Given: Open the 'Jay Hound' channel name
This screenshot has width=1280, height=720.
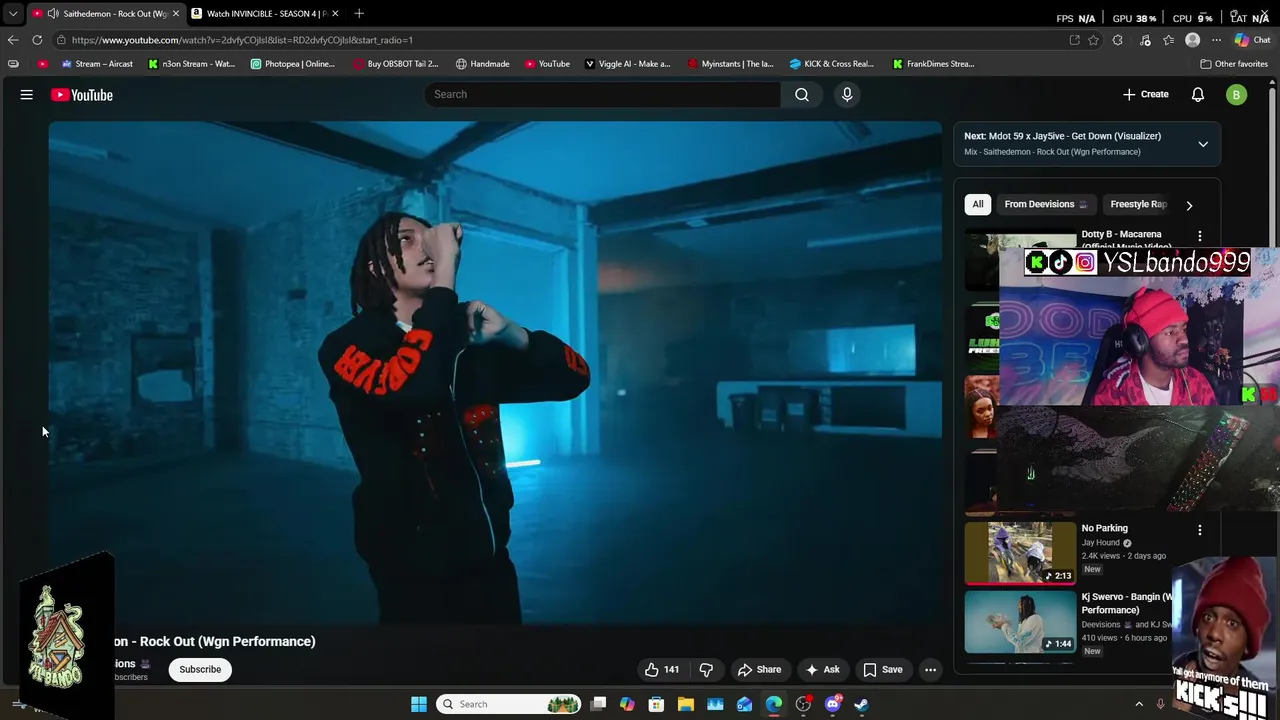Looking at the screenshot, I should tap(1101, 543).
